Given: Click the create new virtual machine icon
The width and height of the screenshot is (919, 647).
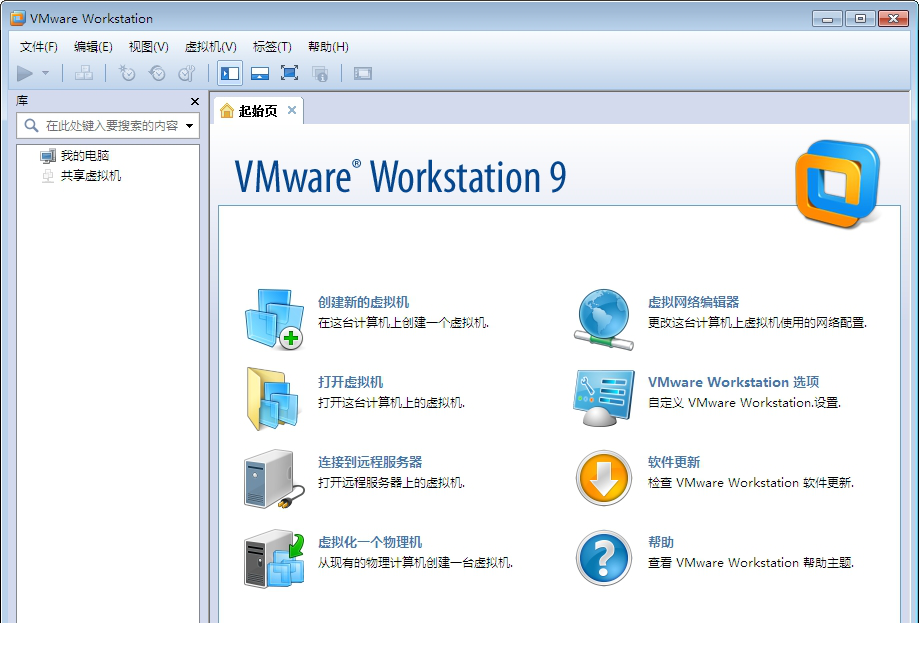Looking at the screenshot, I should click(274, 319).
